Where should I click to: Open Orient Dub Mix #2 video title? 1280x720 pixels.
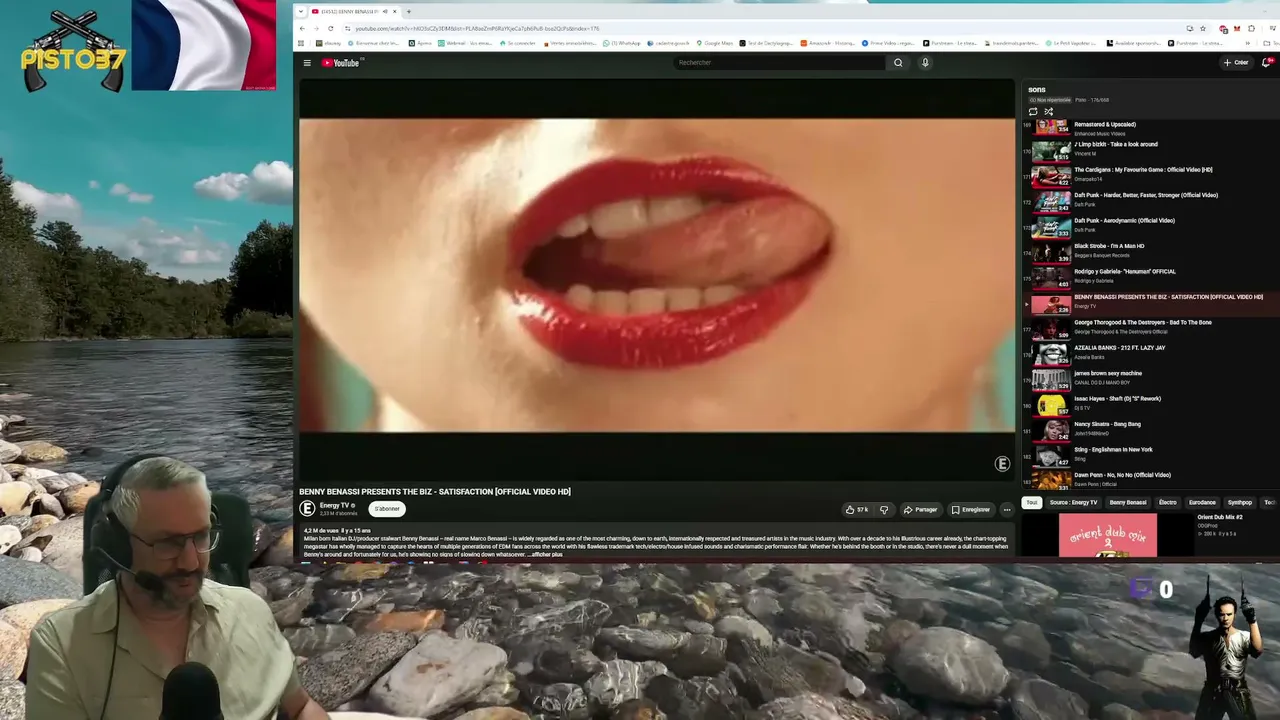click(x=1220, y=517)
